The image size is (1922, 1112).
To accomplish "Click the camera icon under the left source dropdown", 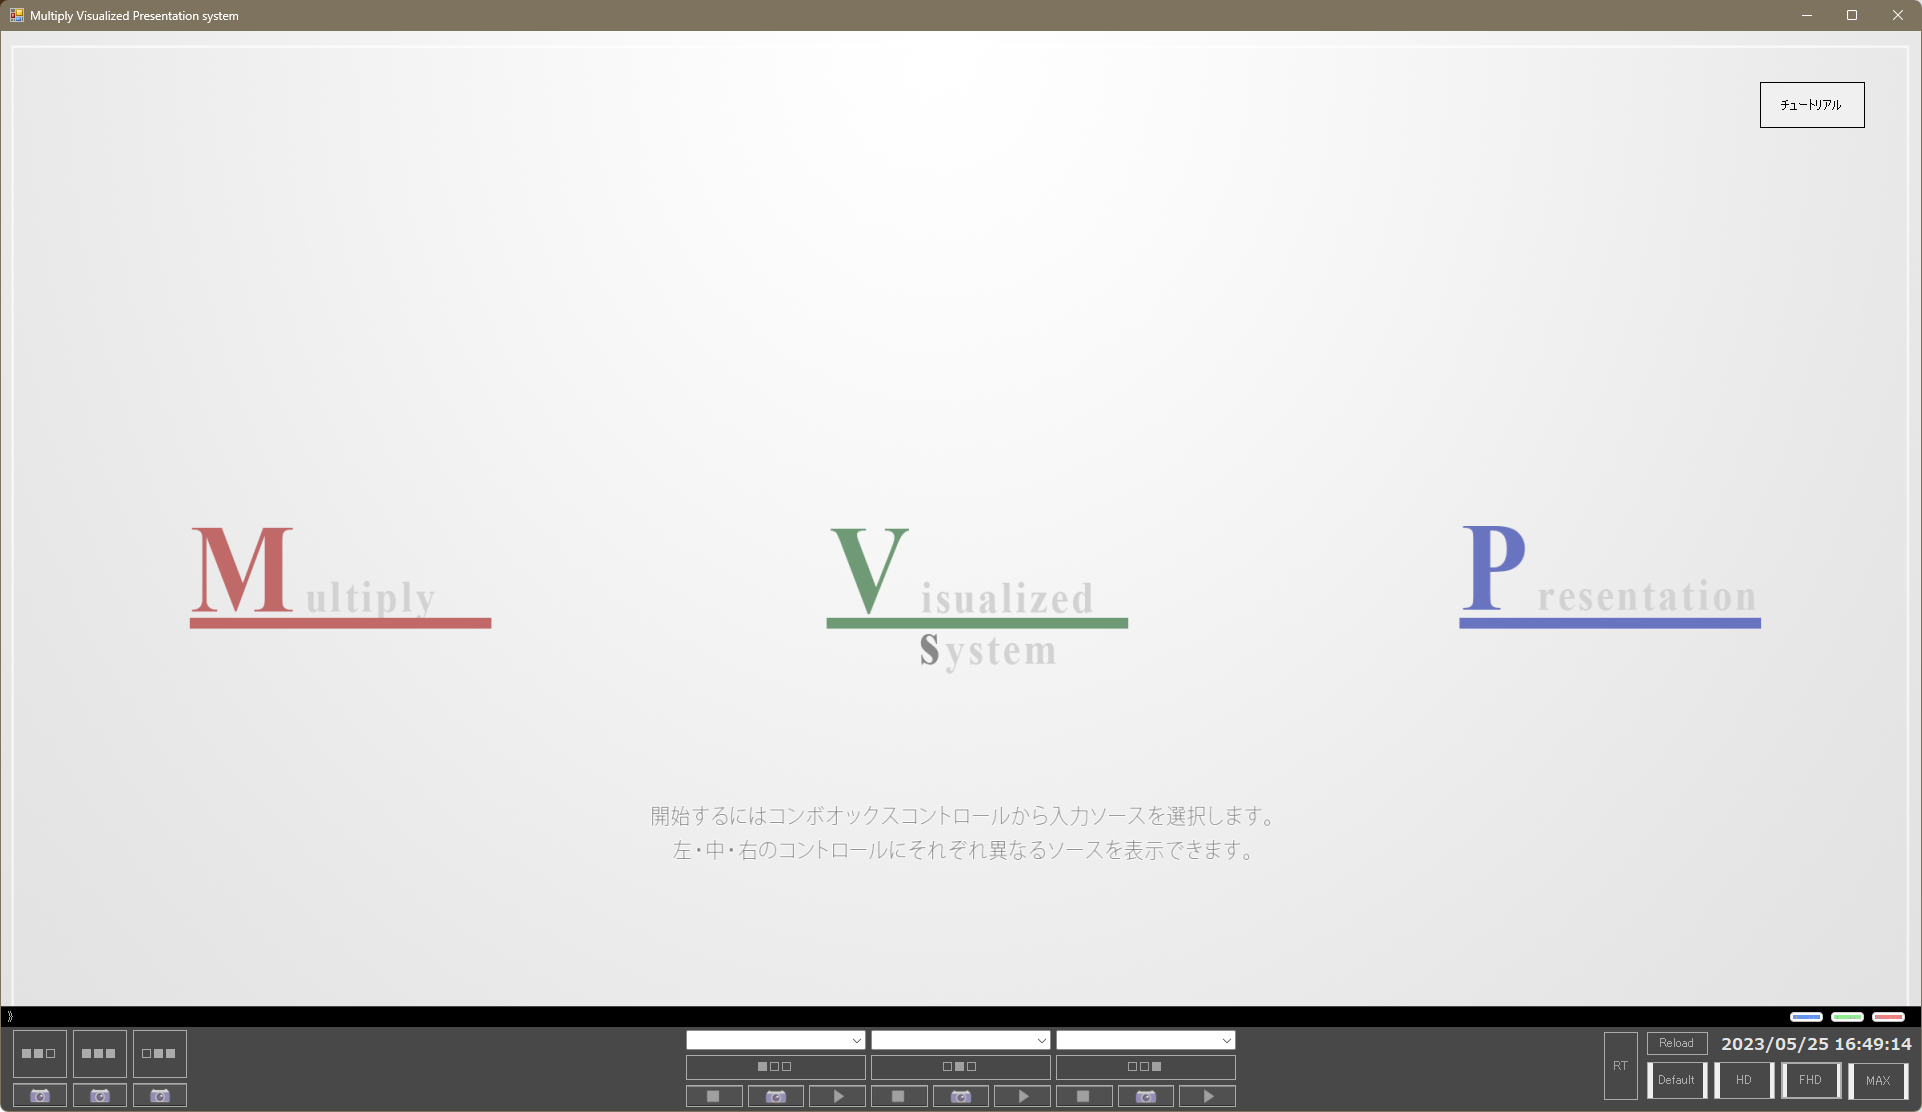I will coord(775,1096).
